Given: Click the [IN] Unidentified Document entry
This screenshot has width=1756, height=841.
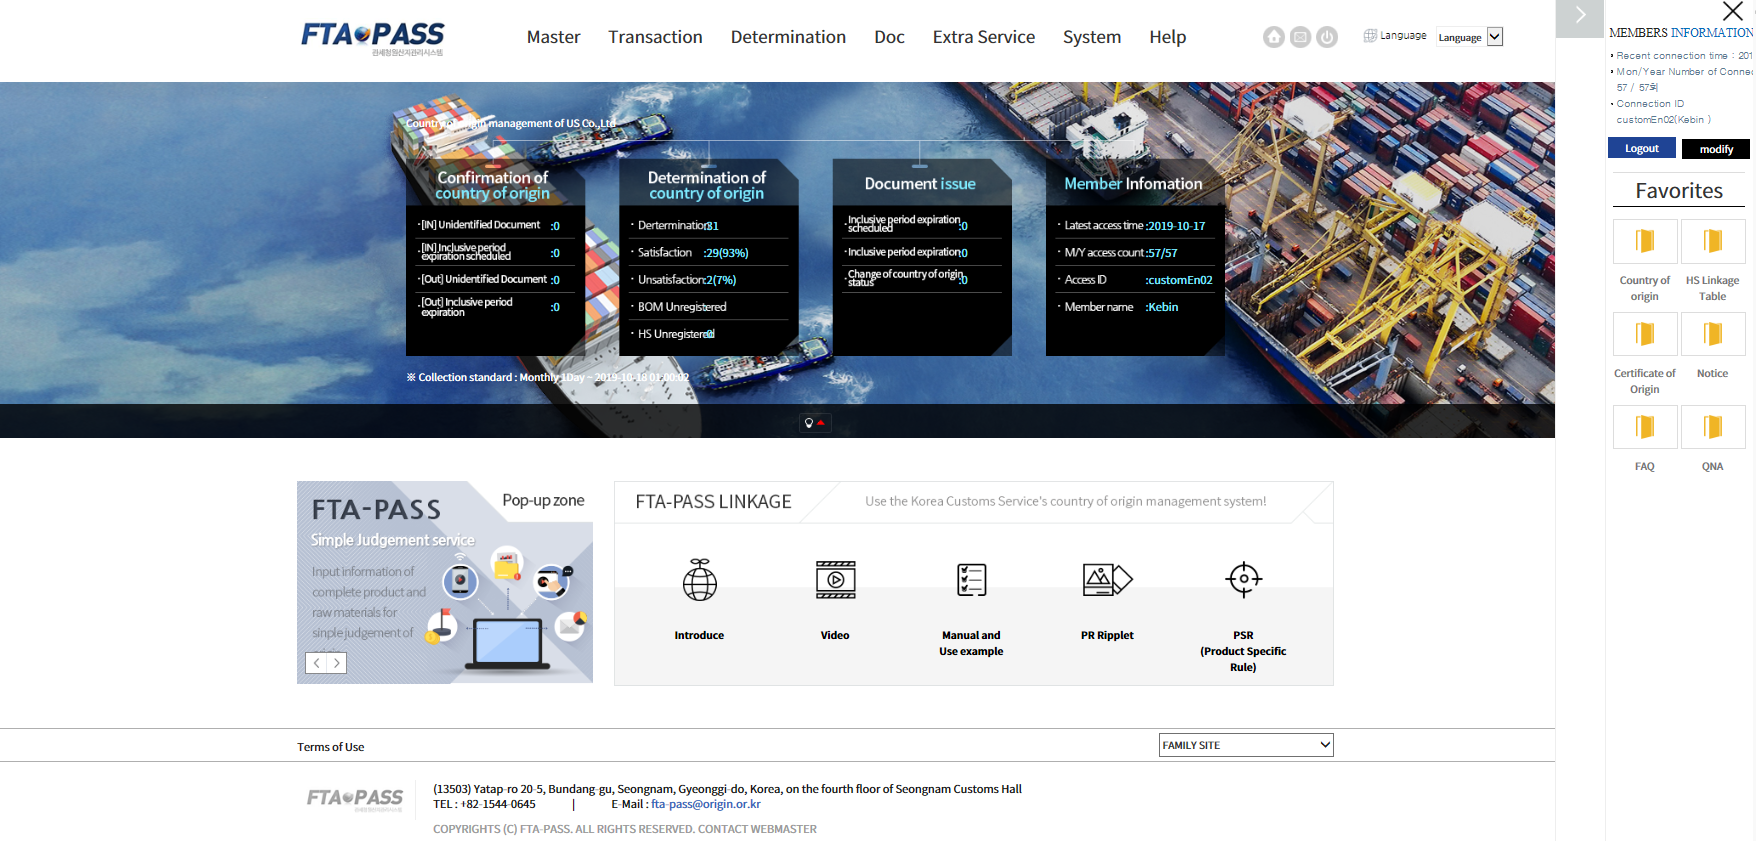Looking at the screenshot, I should 489,225.
